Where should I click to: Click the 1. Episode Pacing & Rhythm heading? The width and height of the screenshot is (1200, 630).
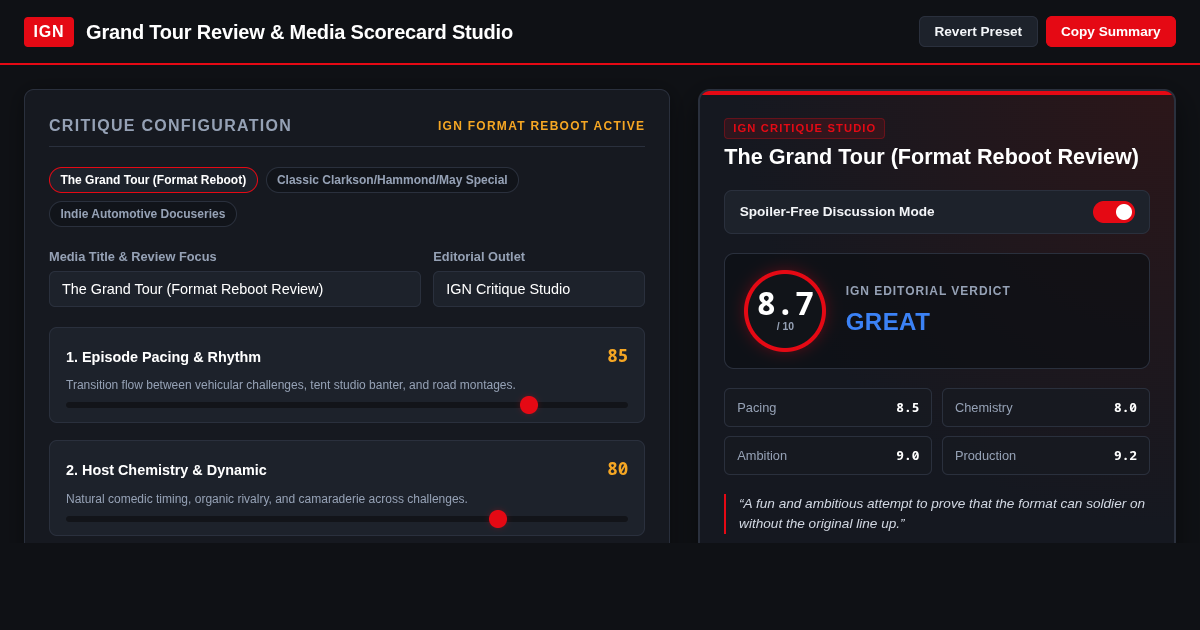coord(163,357)
